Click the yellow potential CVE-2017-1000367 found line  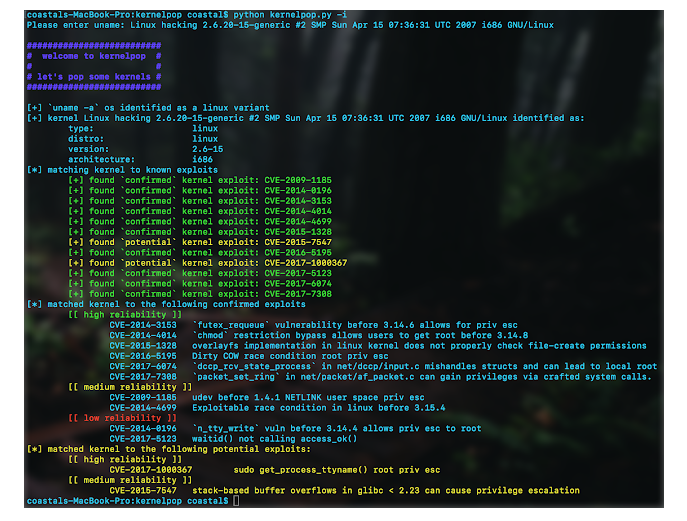tap(217, 263)
